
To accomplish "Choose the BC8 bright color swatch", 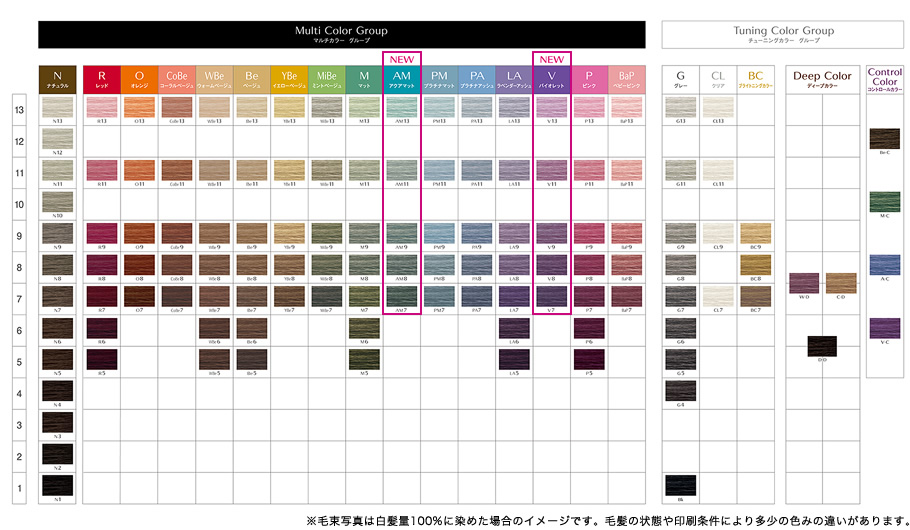I will coord(755,265).
